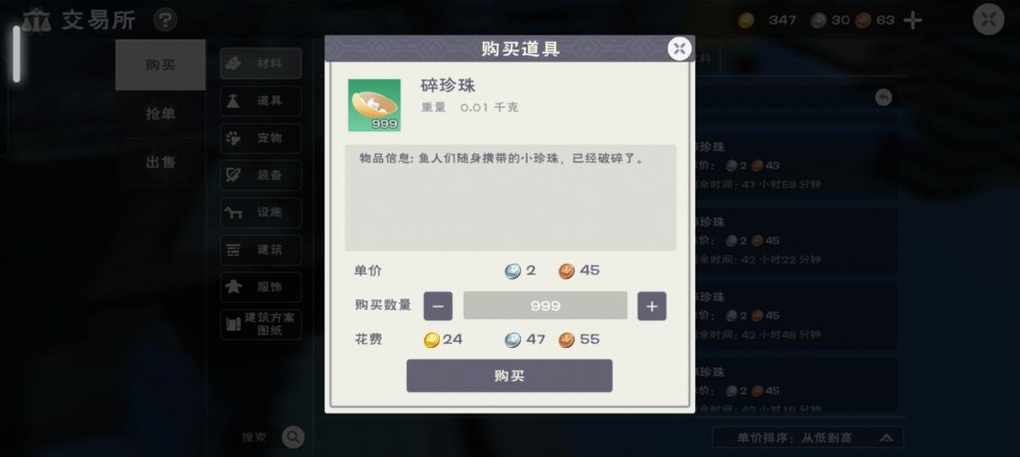1020x457 pixels.
Task: Click the search magnifier icon
Action: click(293, 437)
